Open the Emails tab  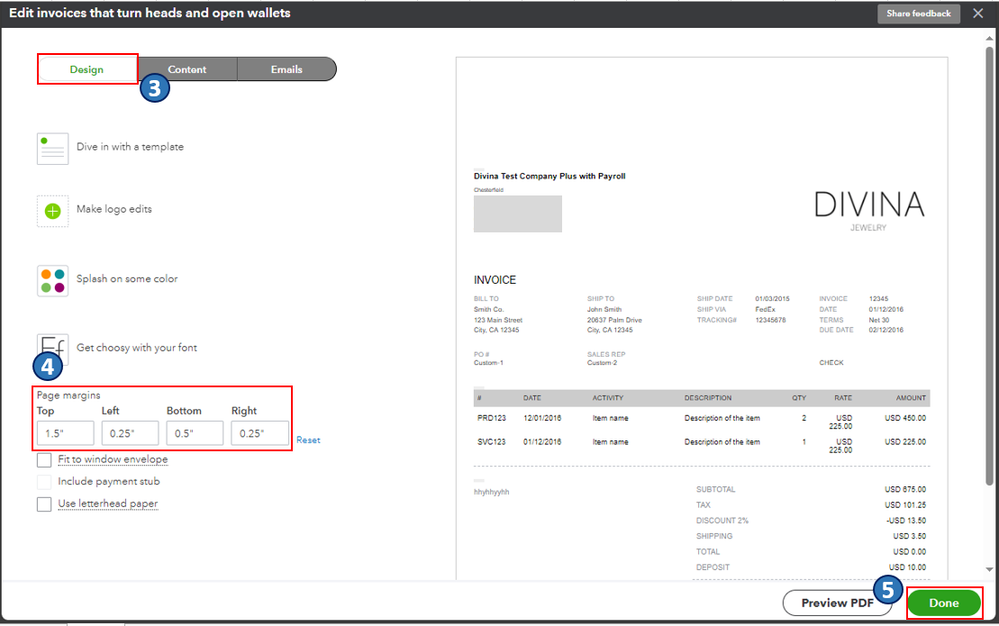coord(287,69)
